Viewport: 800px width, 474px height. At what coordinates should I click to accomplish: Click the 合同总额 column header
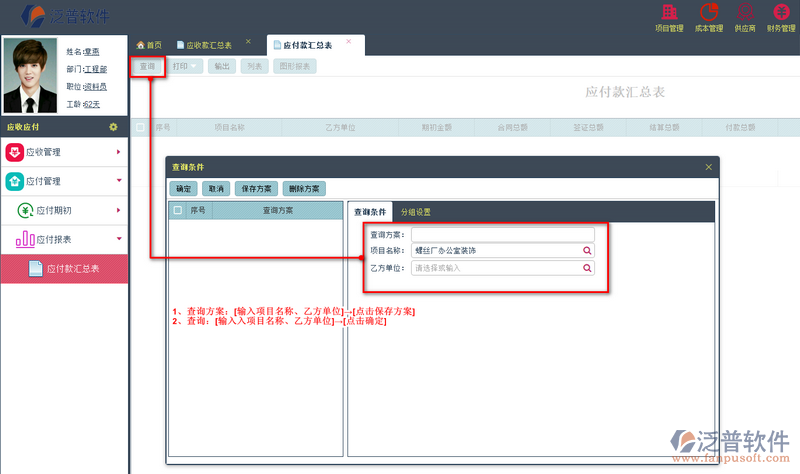coord(513,127)
